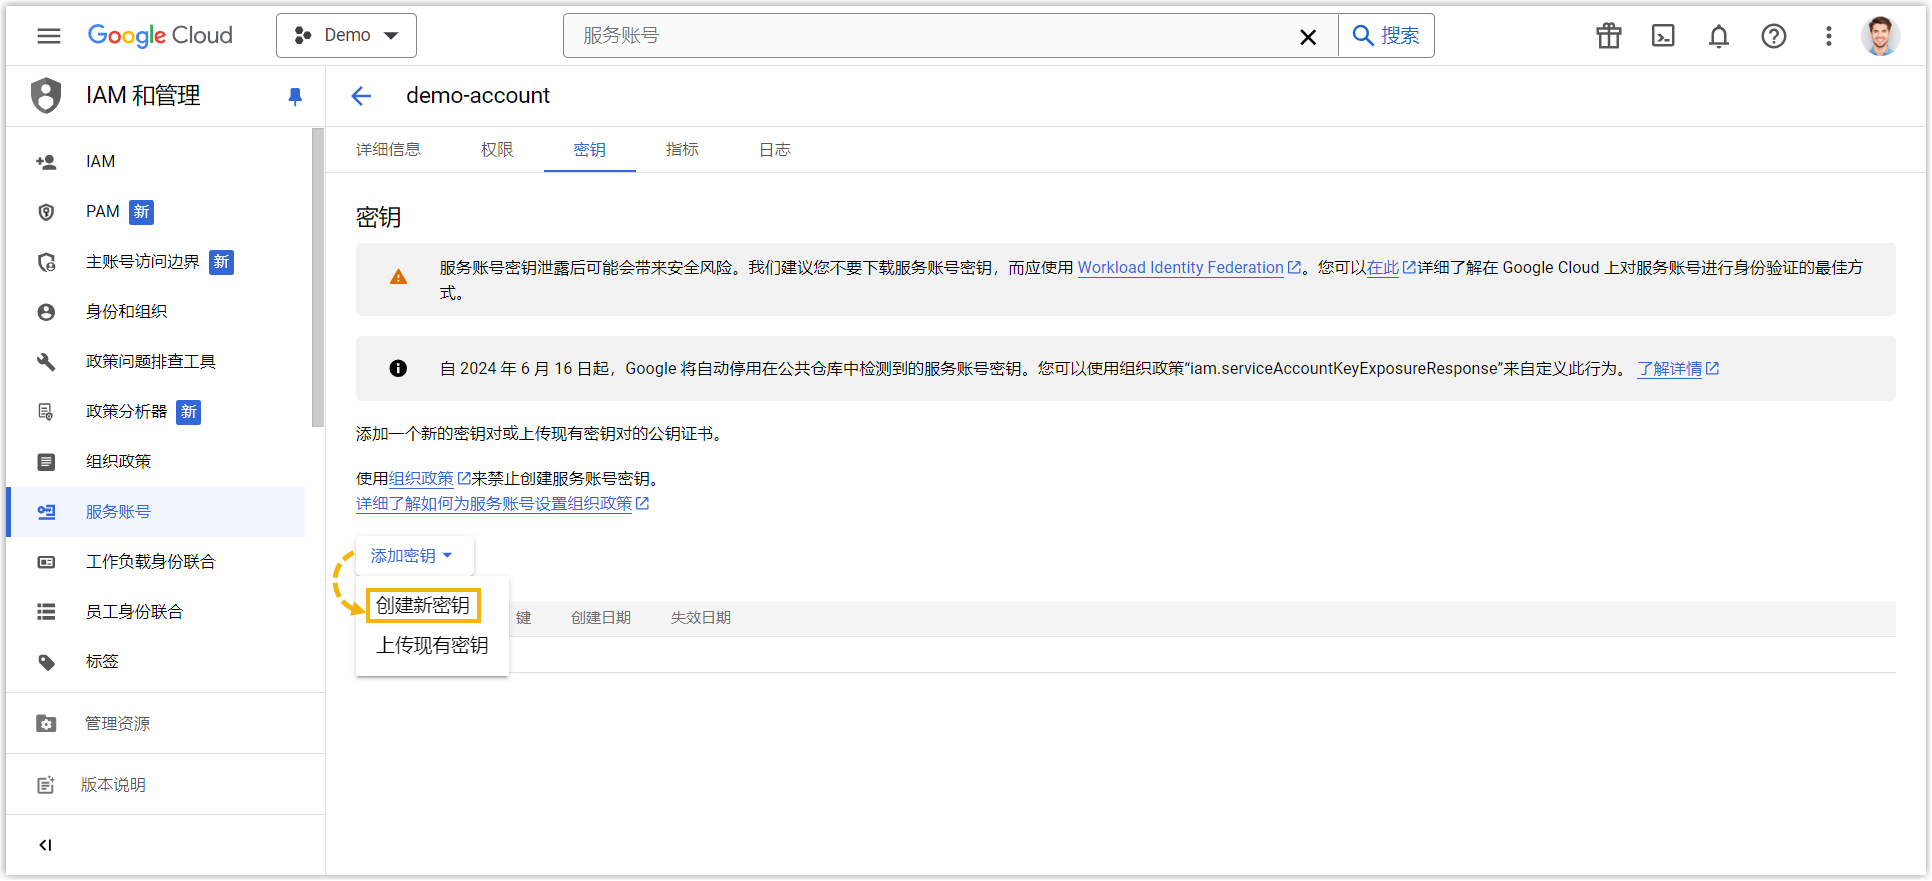This screenshot has width=1932, height=881.
Task: Switch to the 日志 tab
Action: (x=775, y=150)
